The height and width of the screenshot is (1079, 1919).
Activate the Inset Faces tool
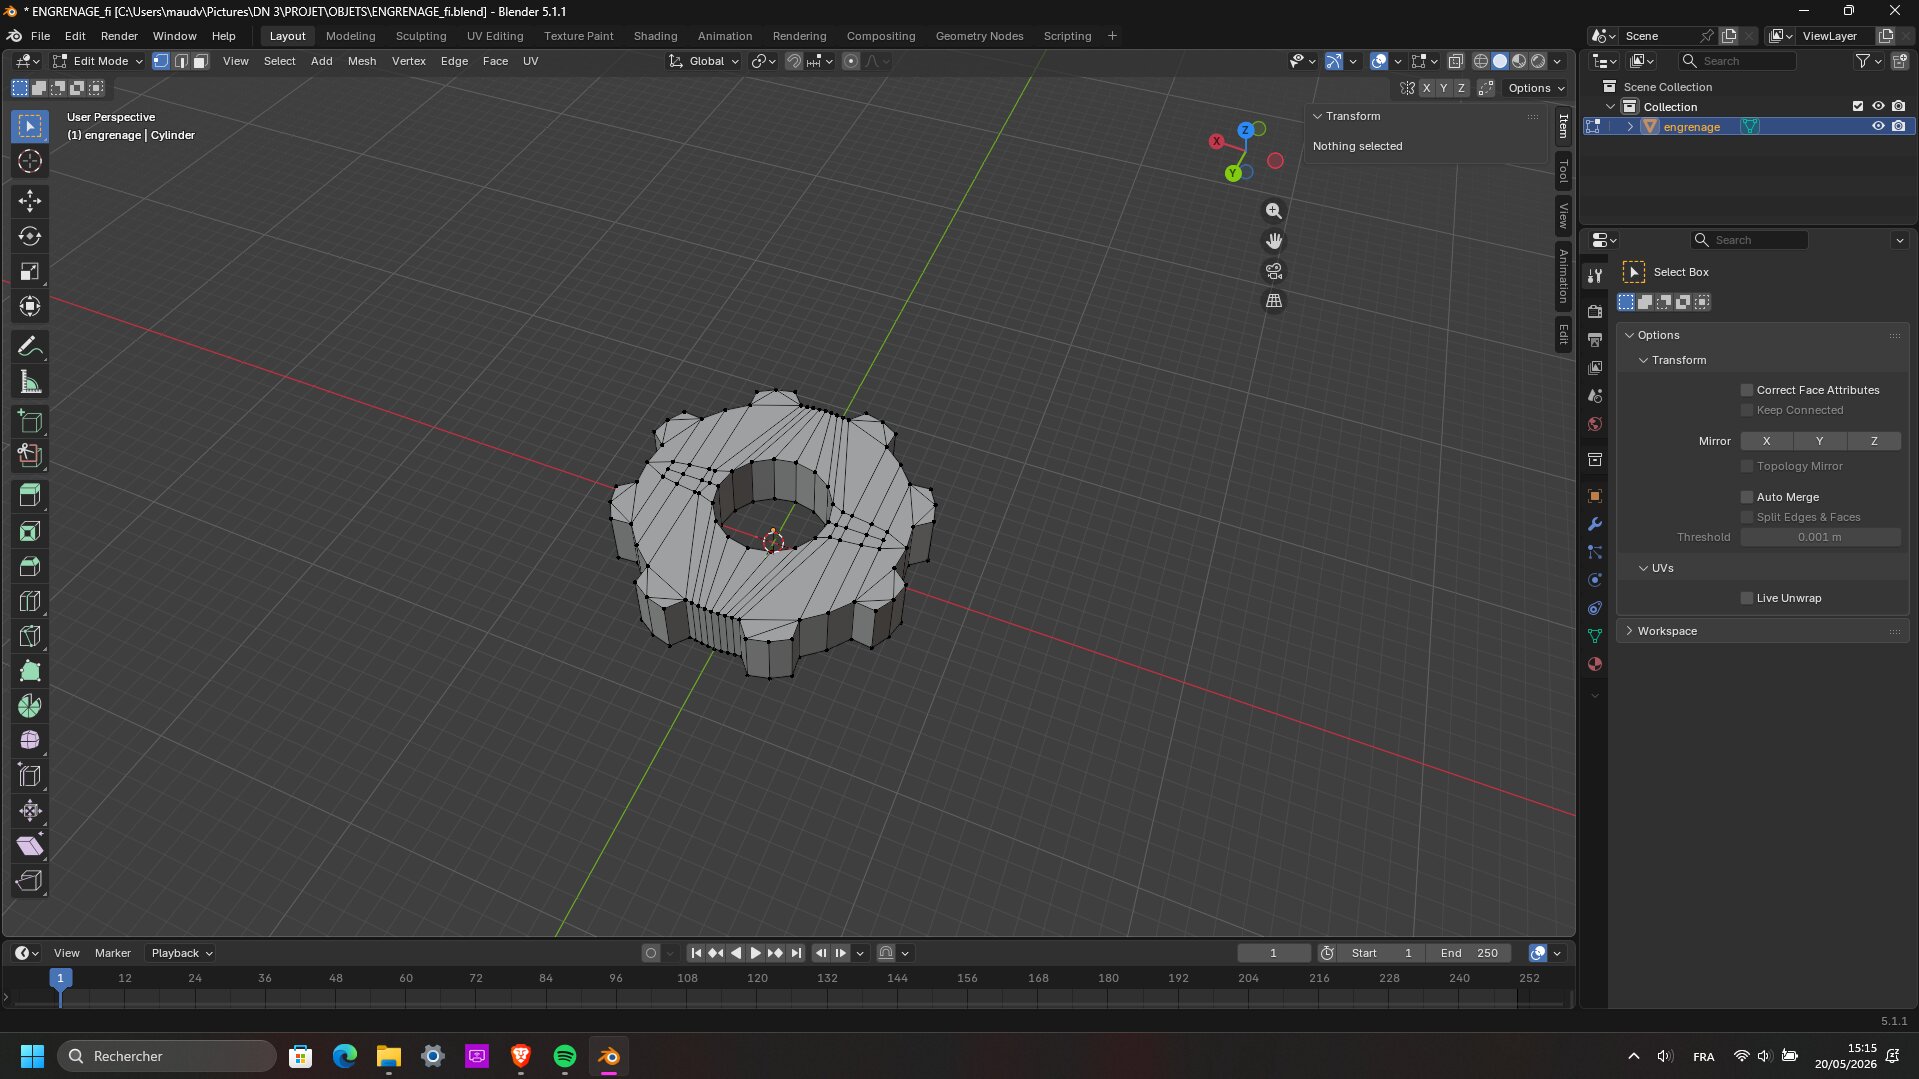pyautogui.click(x=30, y=531)
